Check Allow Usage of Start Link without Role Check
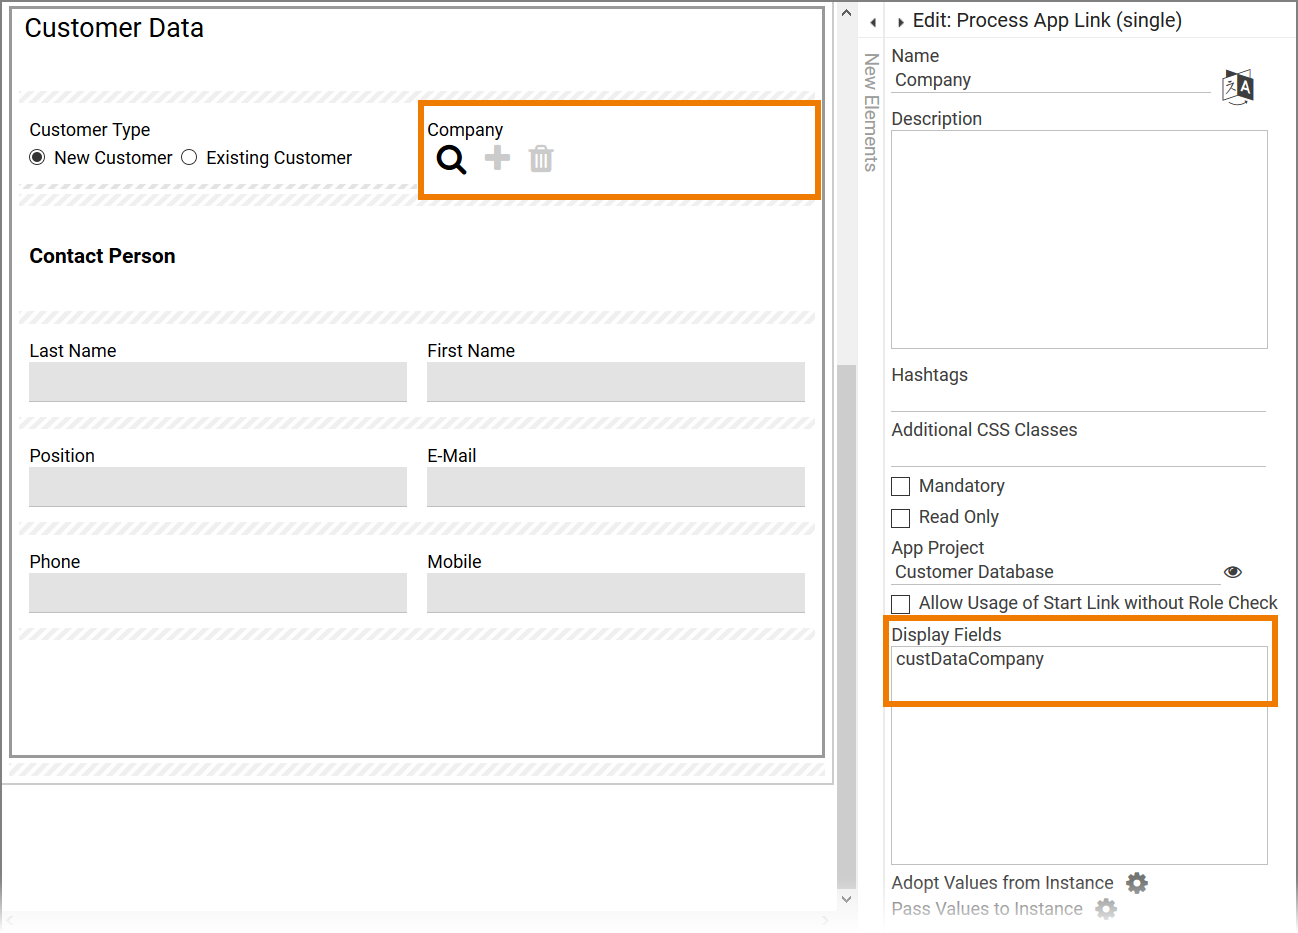Viewport: 1298px width, 933px height. pyautogui.click(x=901, y=604)
